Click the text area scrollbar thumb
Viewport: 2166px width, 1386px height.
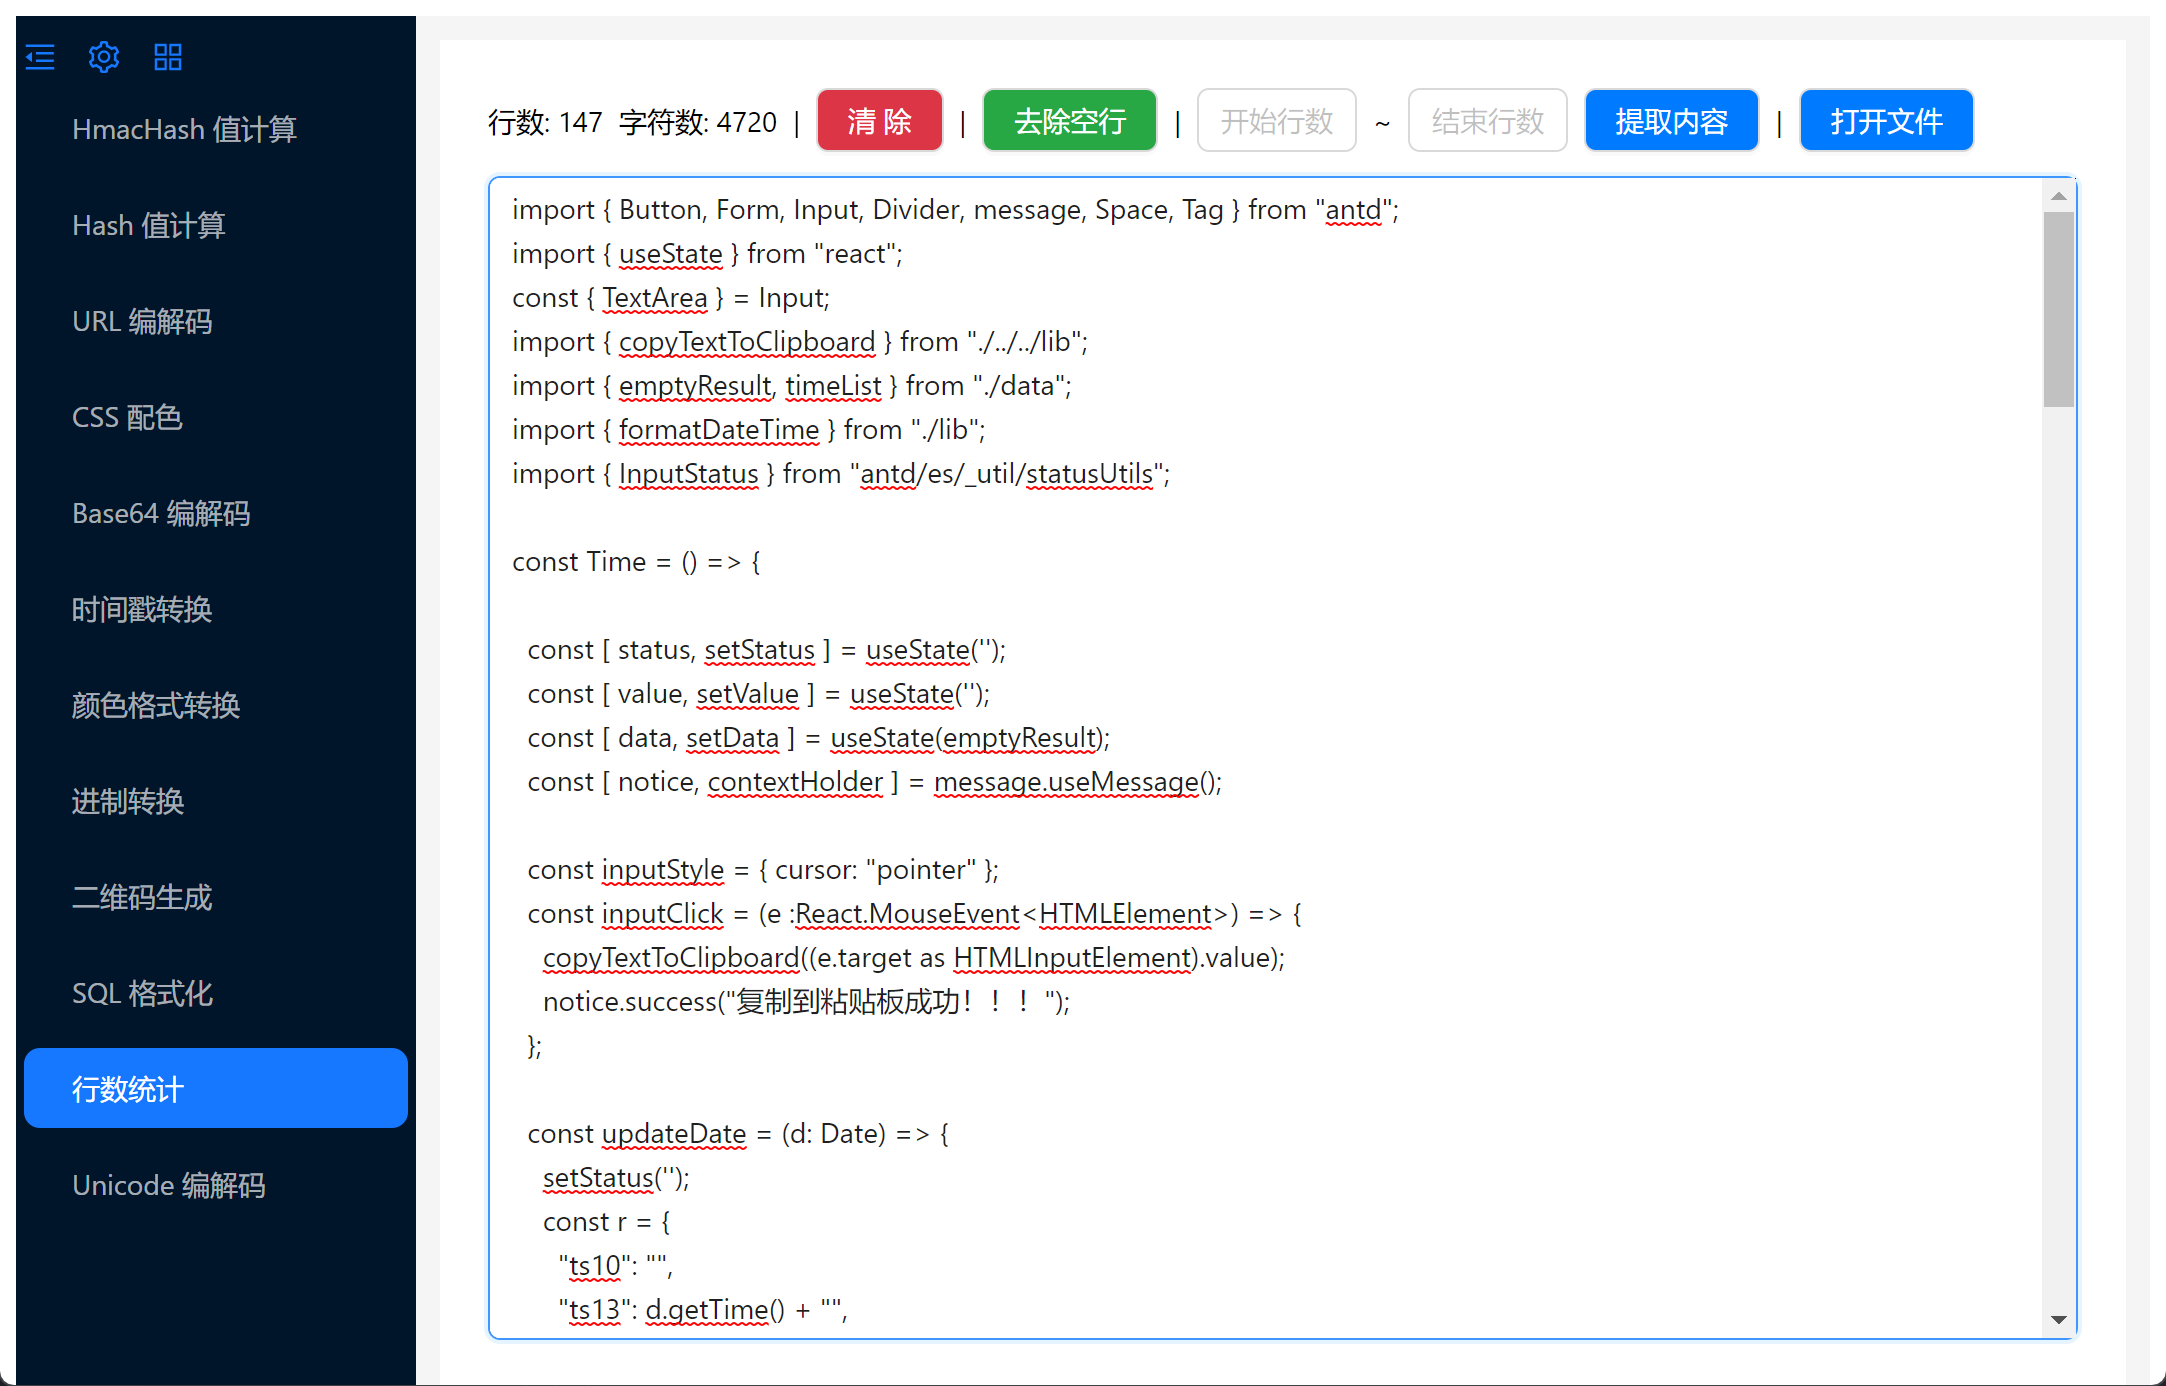pos(2058,308)
